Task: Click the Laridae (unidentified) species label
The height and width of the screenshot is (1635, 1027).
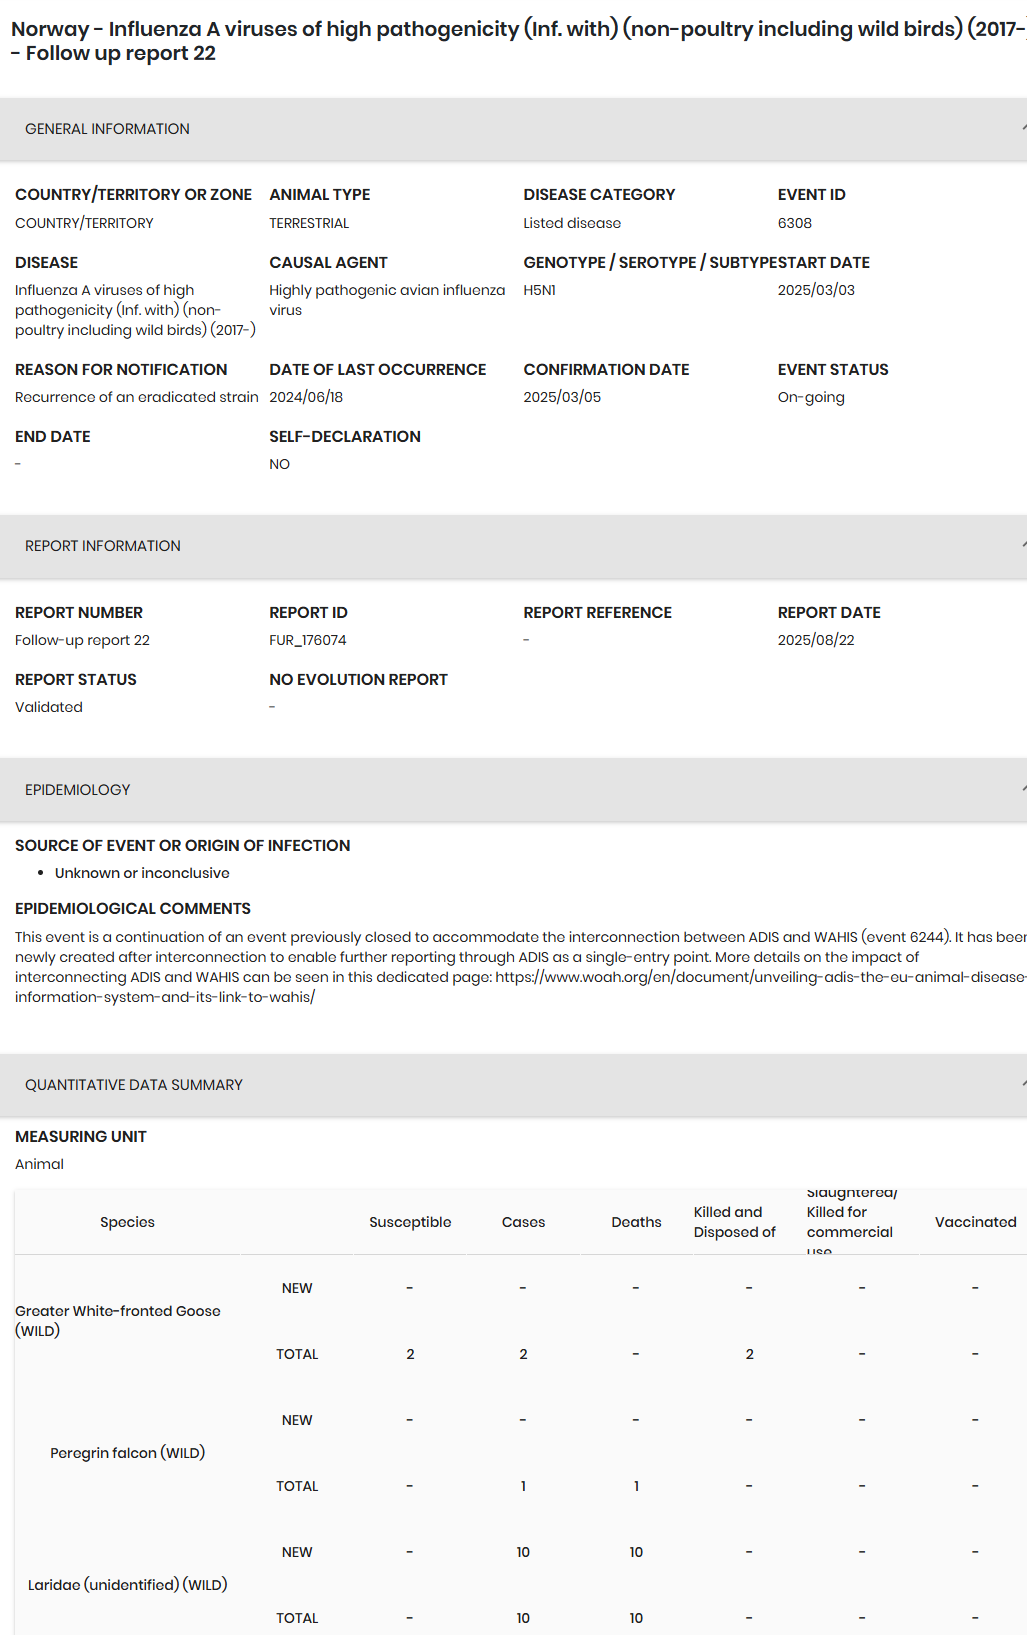Action: [x=127, y=1585]
